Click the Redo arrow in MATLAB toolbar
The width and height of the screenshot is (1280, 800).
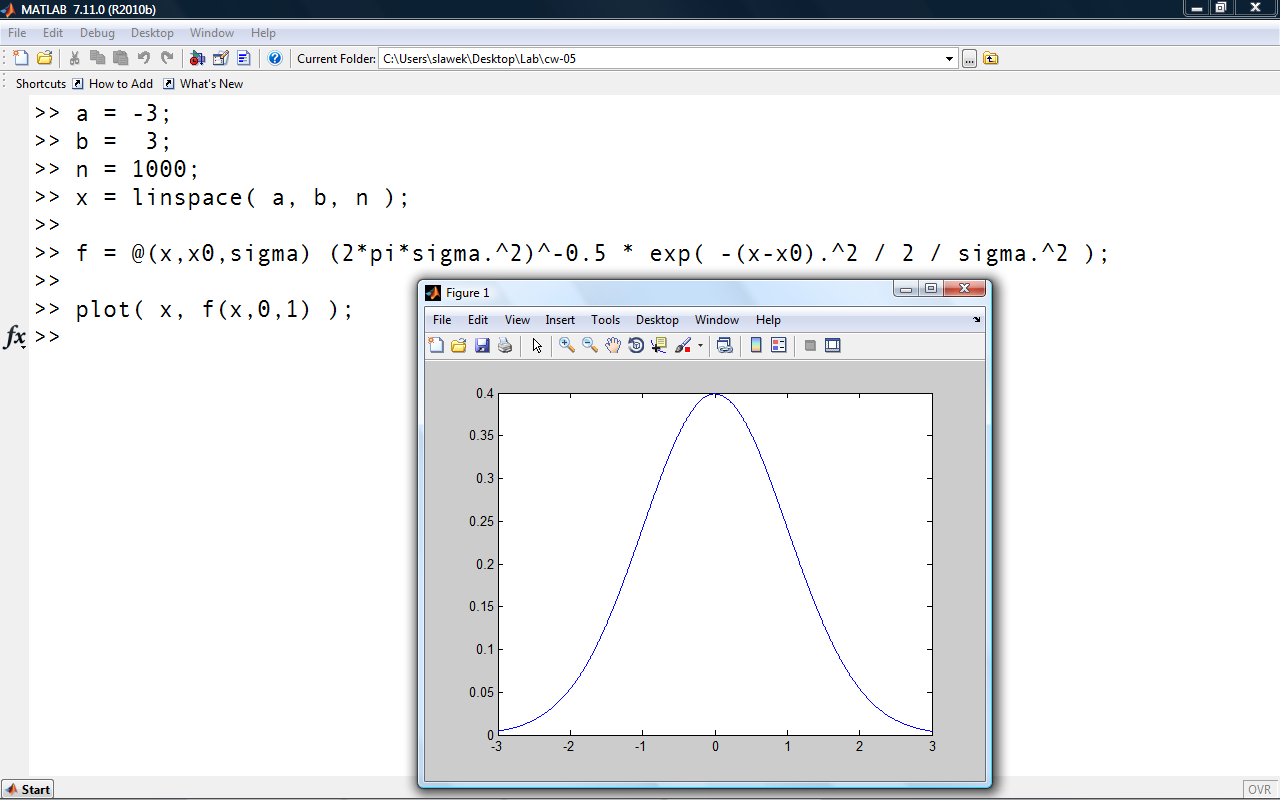167,58
